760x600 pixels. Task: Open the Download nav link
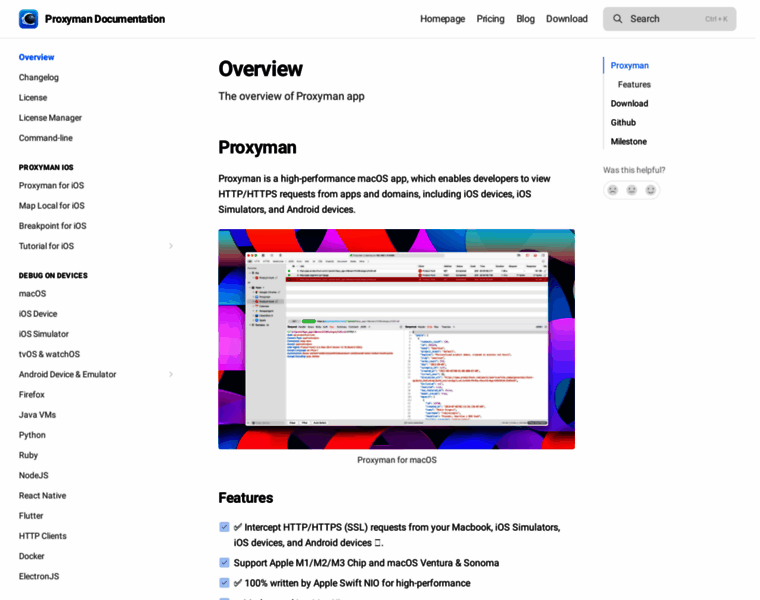[x=567, y=19]
